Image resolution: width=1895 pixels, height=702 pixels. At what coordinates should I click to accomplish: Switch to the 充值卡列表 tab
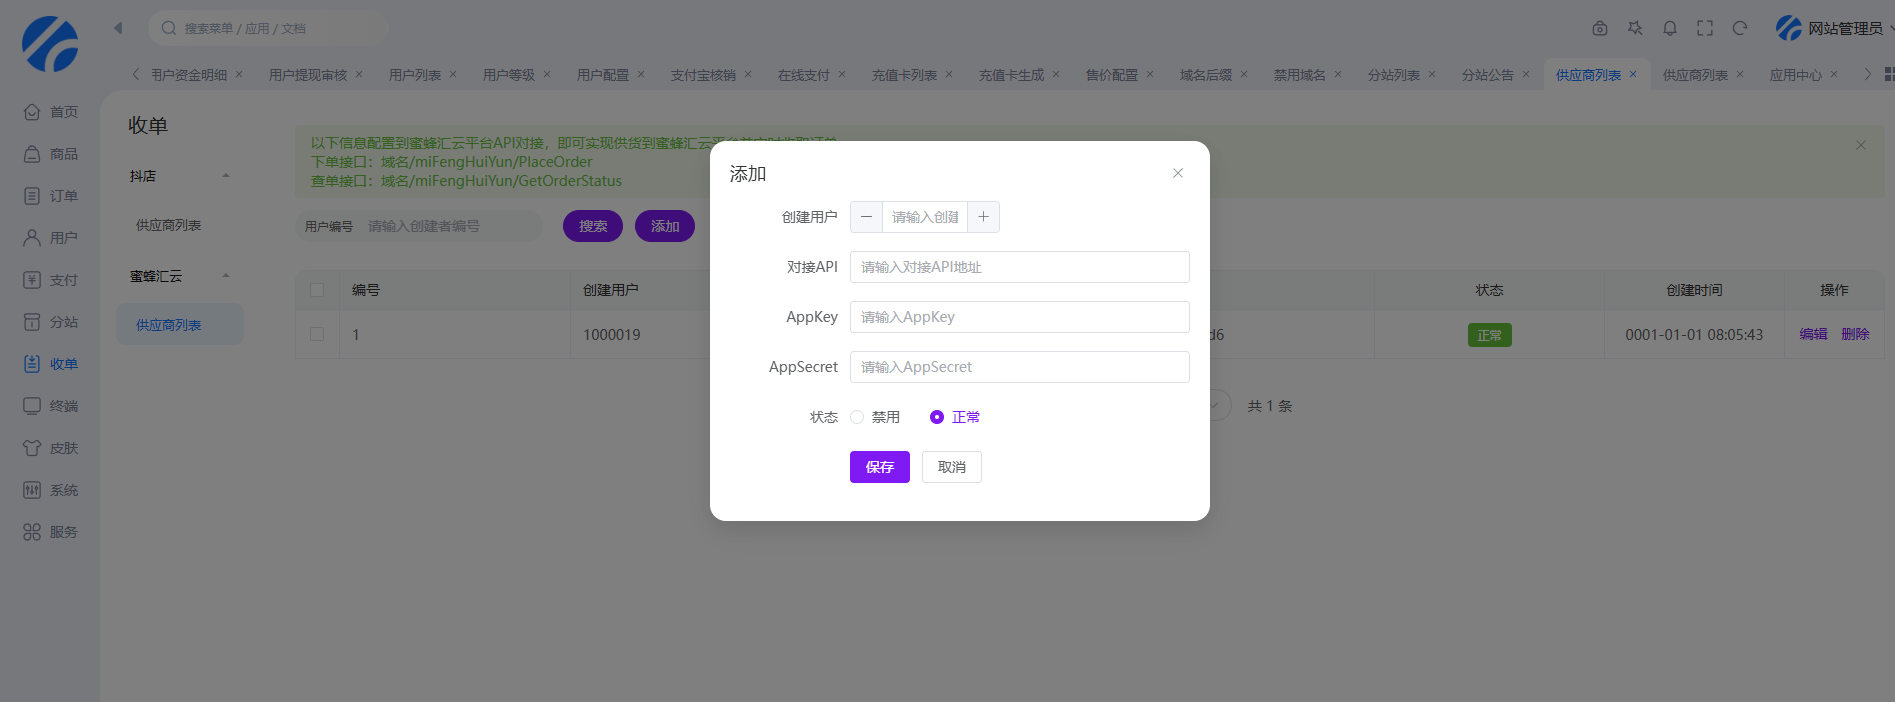pos(904,75)
